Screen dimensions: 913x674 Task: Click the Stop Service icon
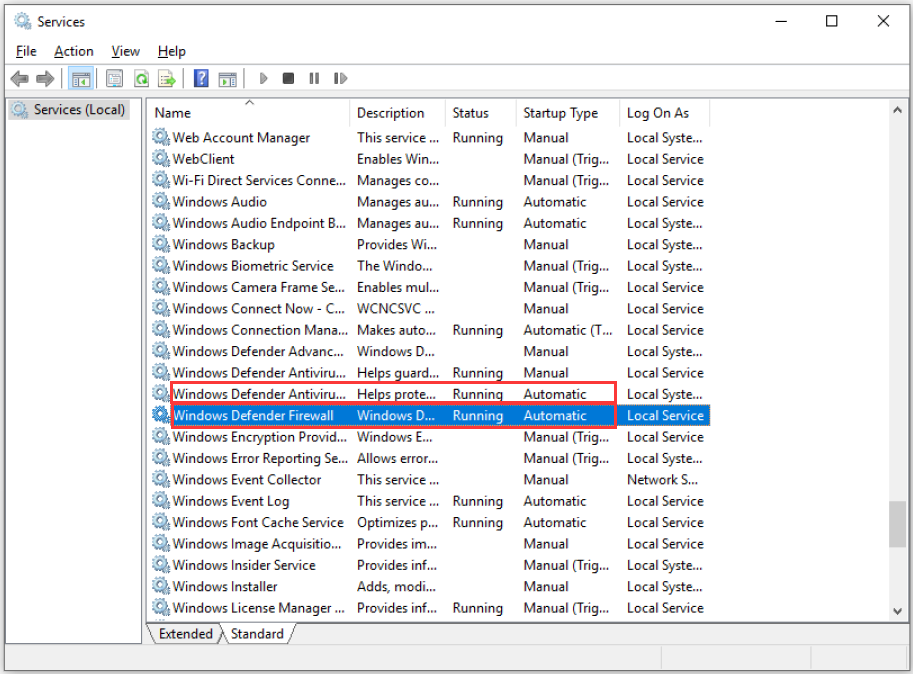click(288, 78)
